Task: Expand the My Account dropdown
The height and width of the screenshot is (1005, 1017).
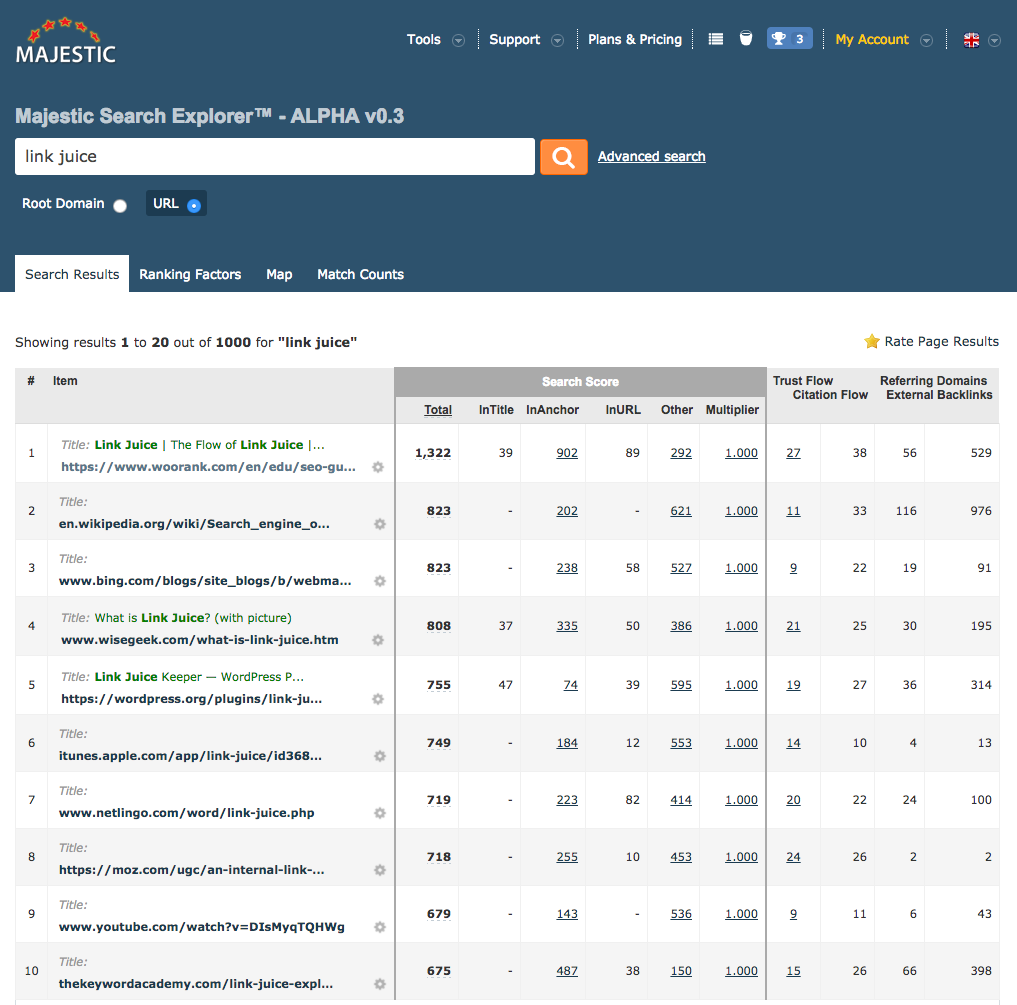Action: point(927,40)
